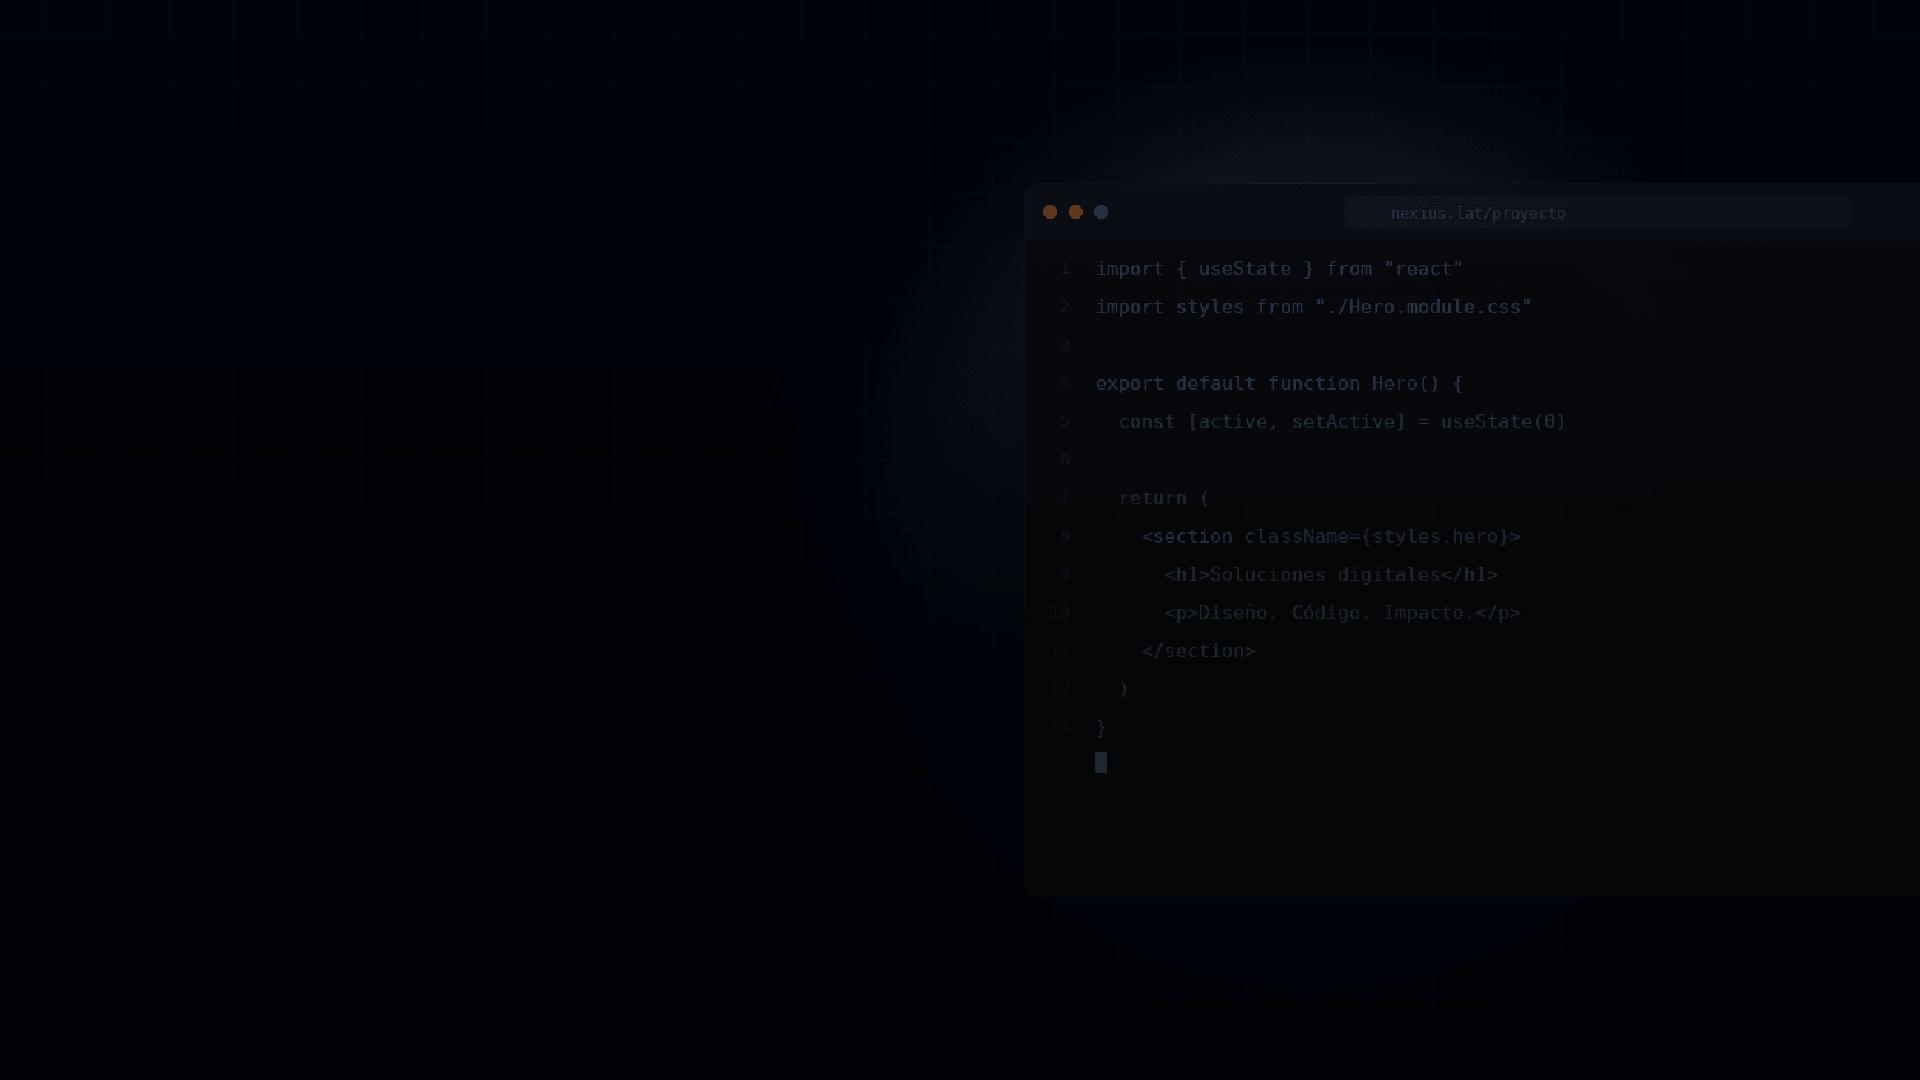The width and height of the screenshot is (1920, 1080).
Task: Click the return keyword on line 7
Action: (1152, 498)
